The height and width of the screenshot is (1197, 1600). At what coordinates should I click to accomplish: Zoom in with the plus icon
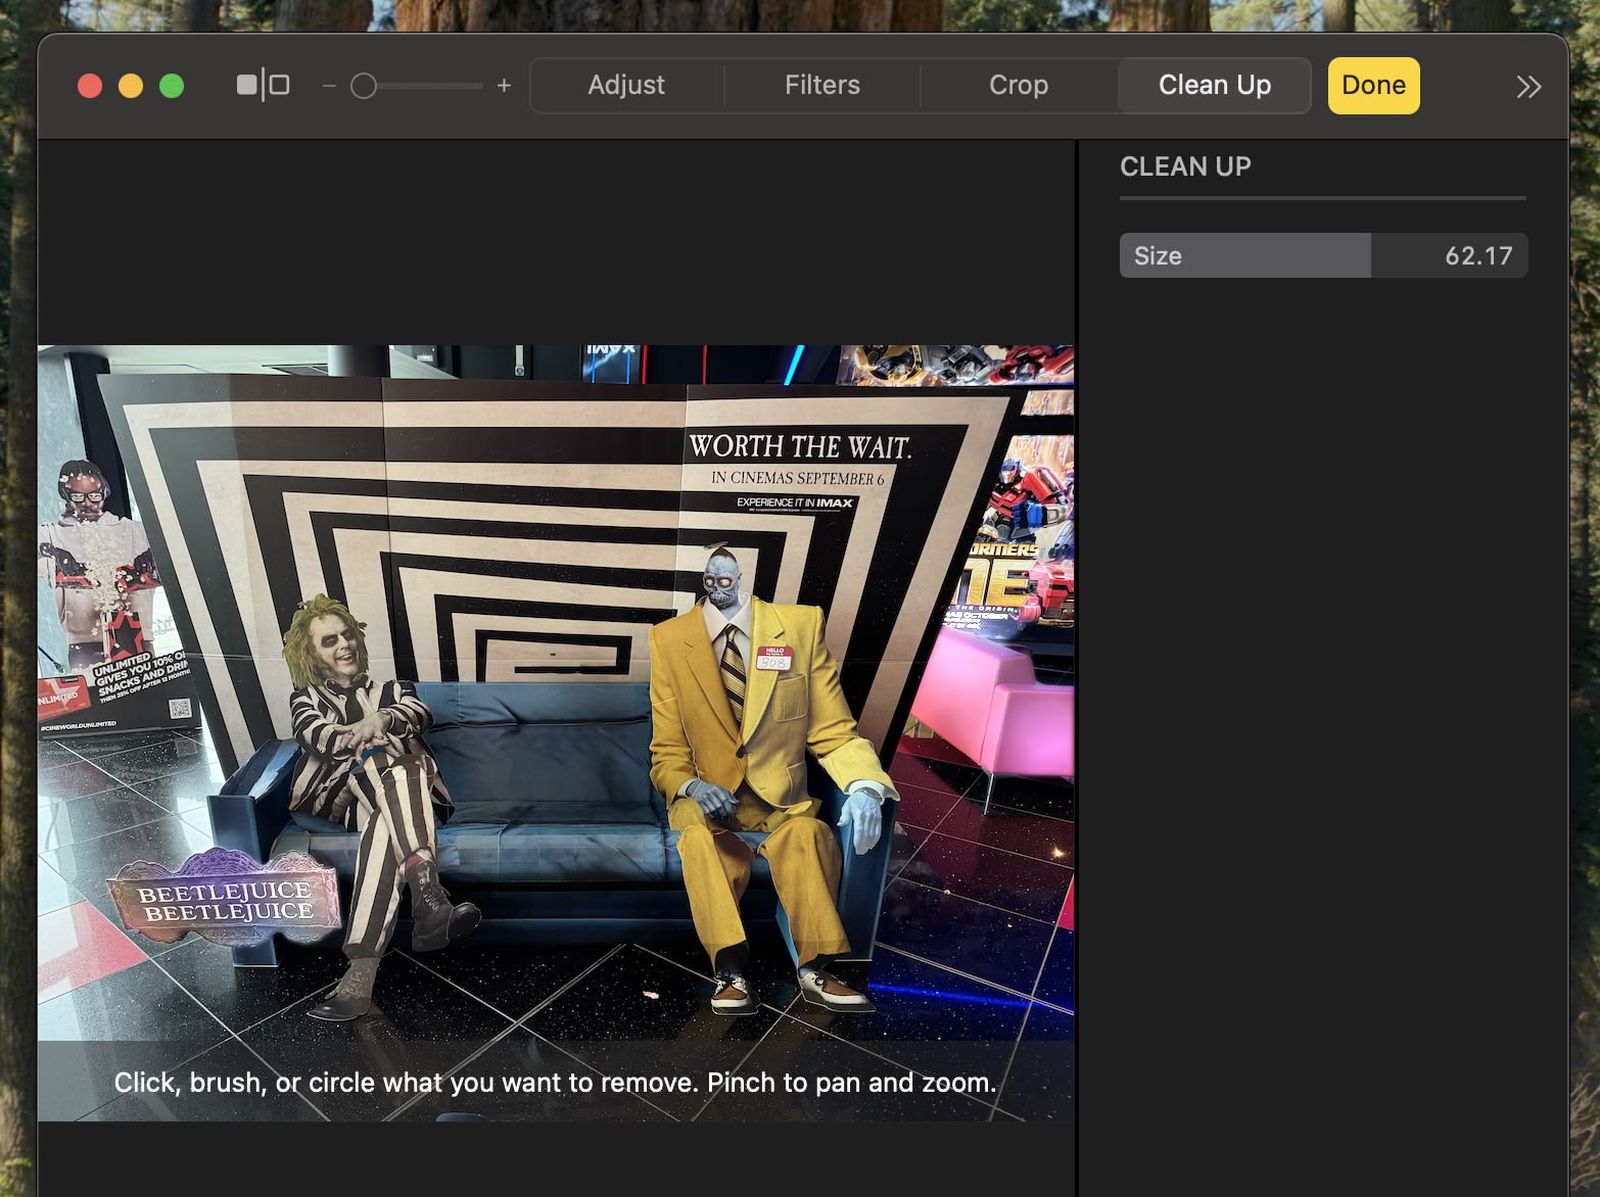coord(504,86)
